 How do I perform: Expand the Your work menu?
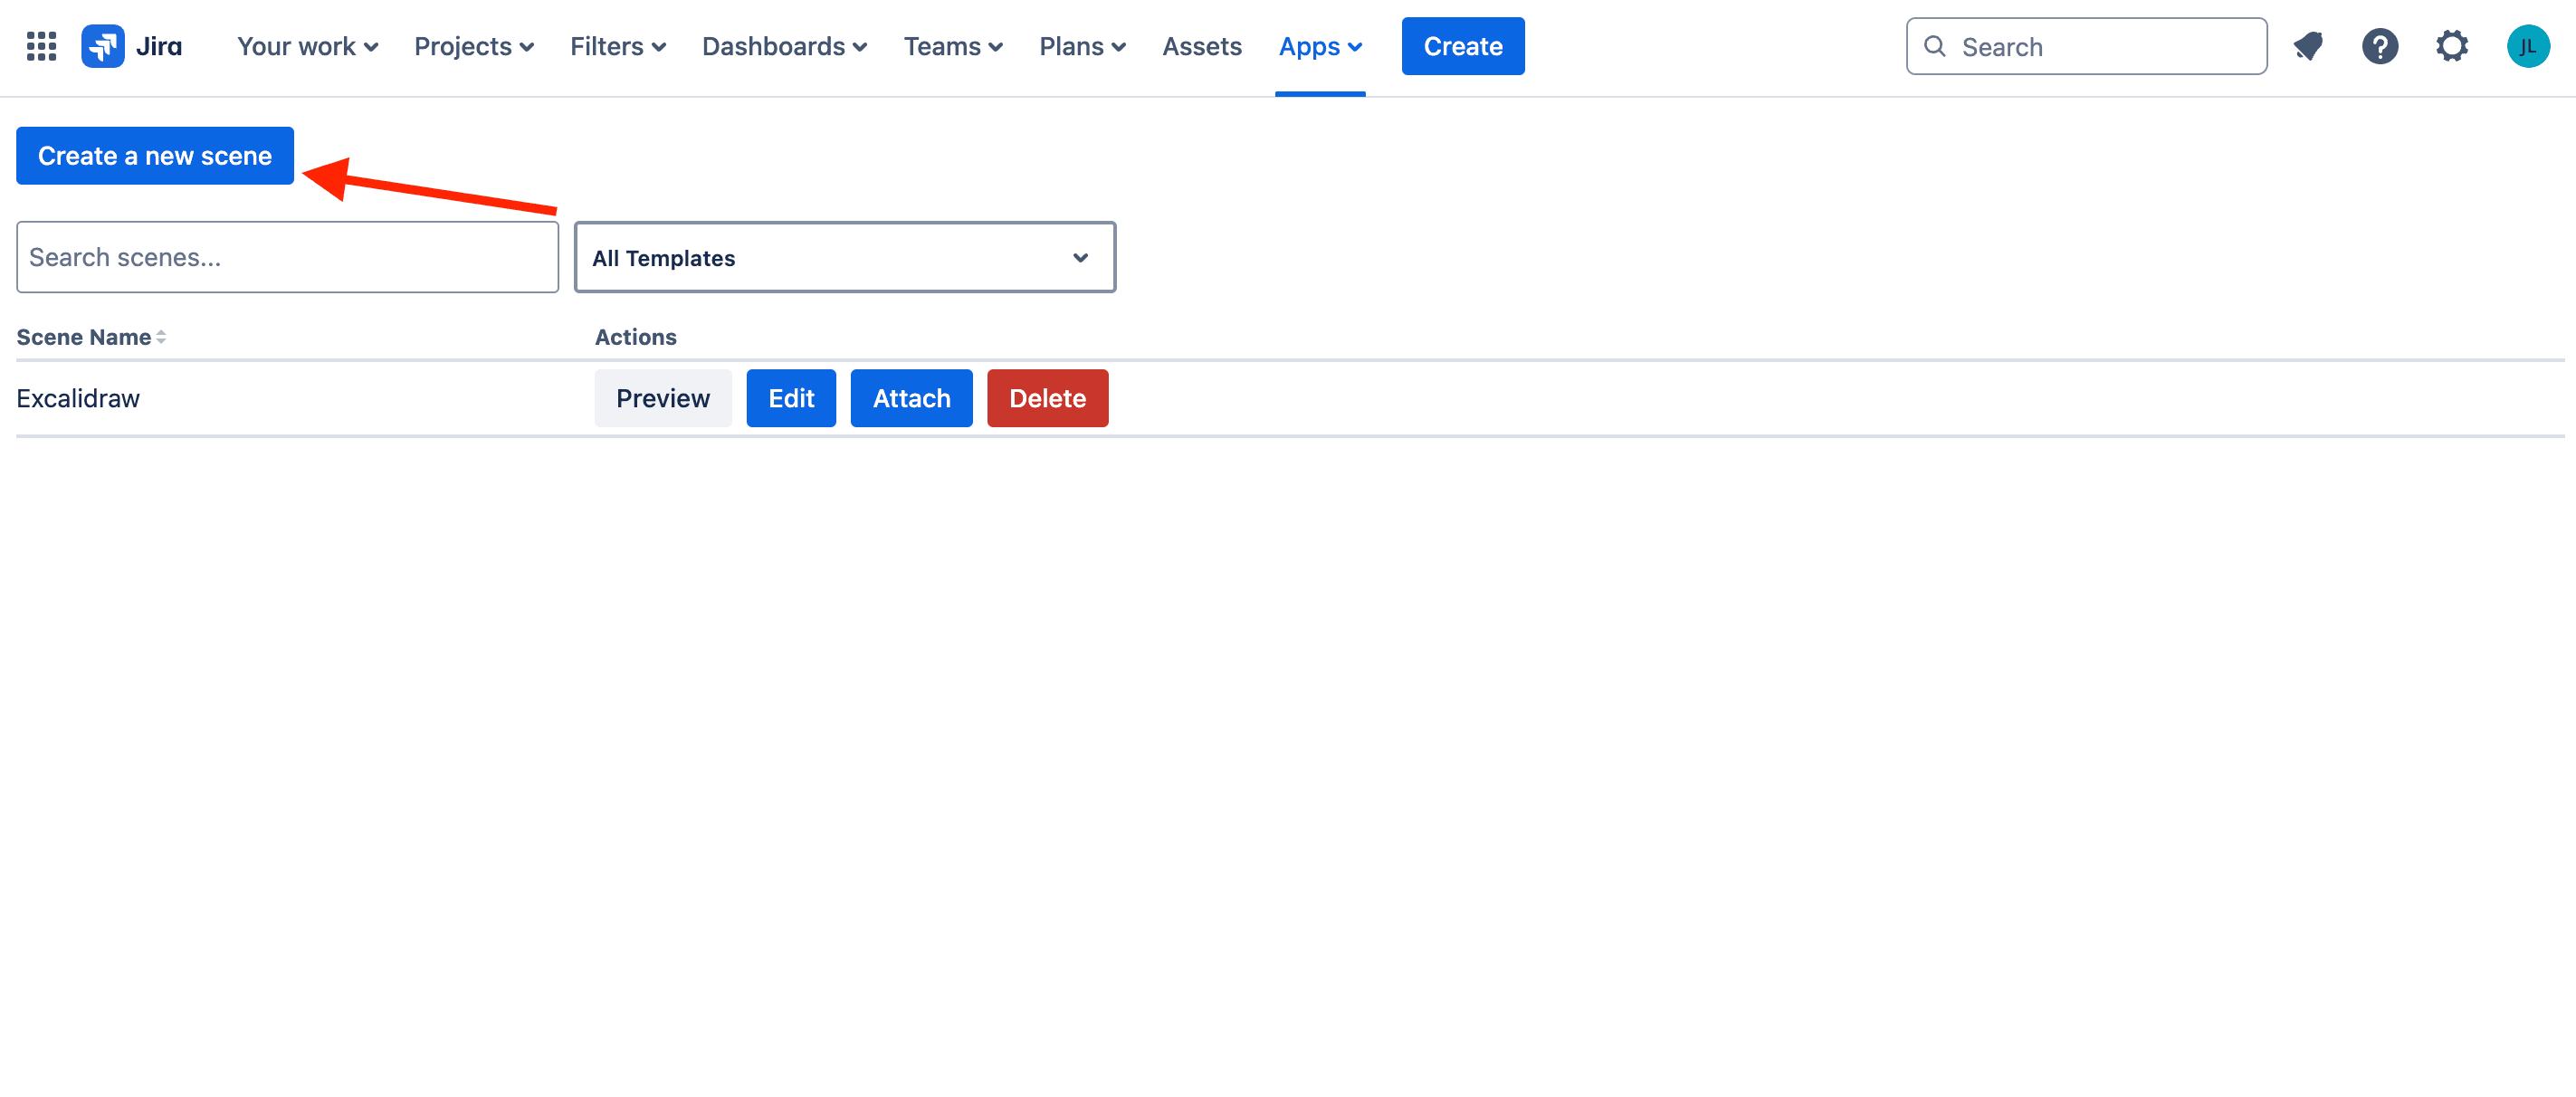tap(307, 46)
